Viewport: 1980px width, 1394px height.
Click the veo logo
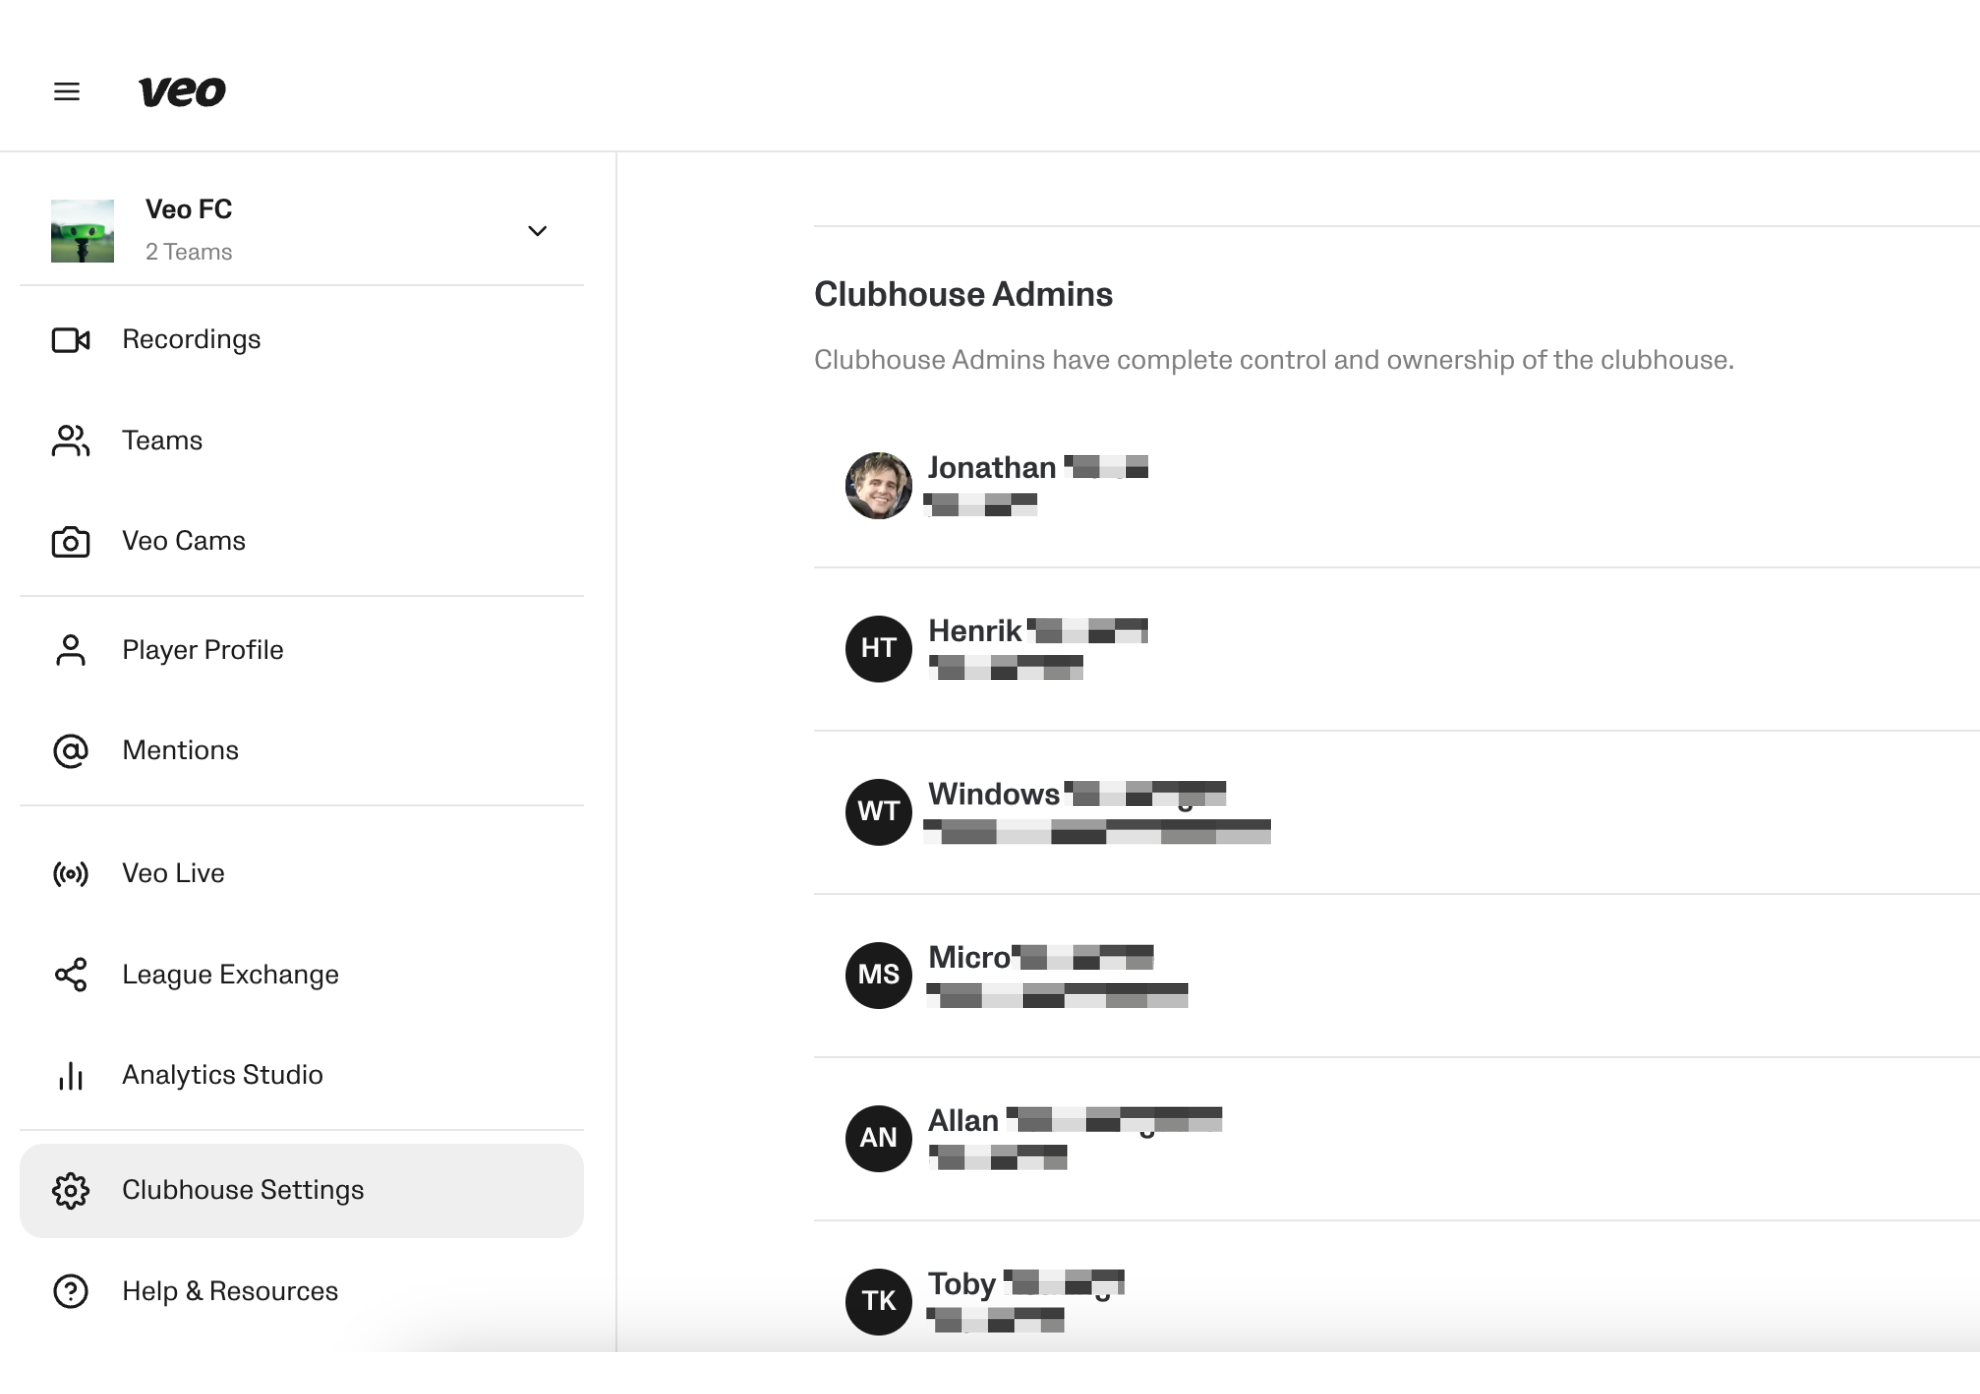click(182, 91)
